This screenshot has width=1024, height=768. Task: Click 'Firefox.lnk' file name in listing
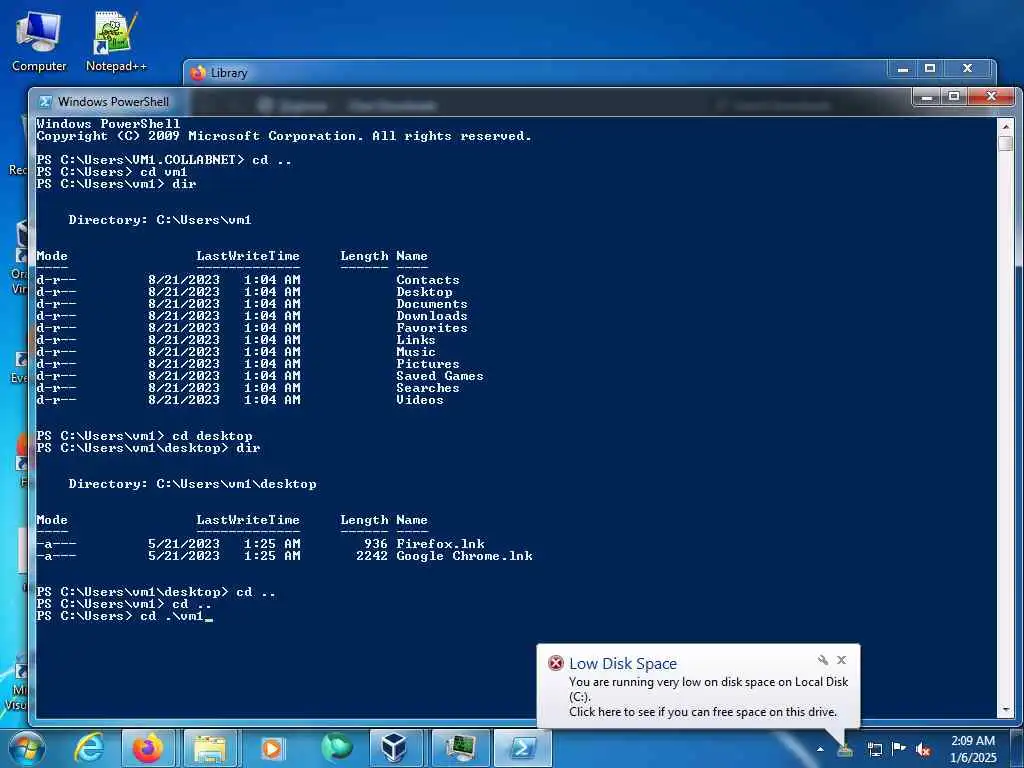[x=440, y=543]
